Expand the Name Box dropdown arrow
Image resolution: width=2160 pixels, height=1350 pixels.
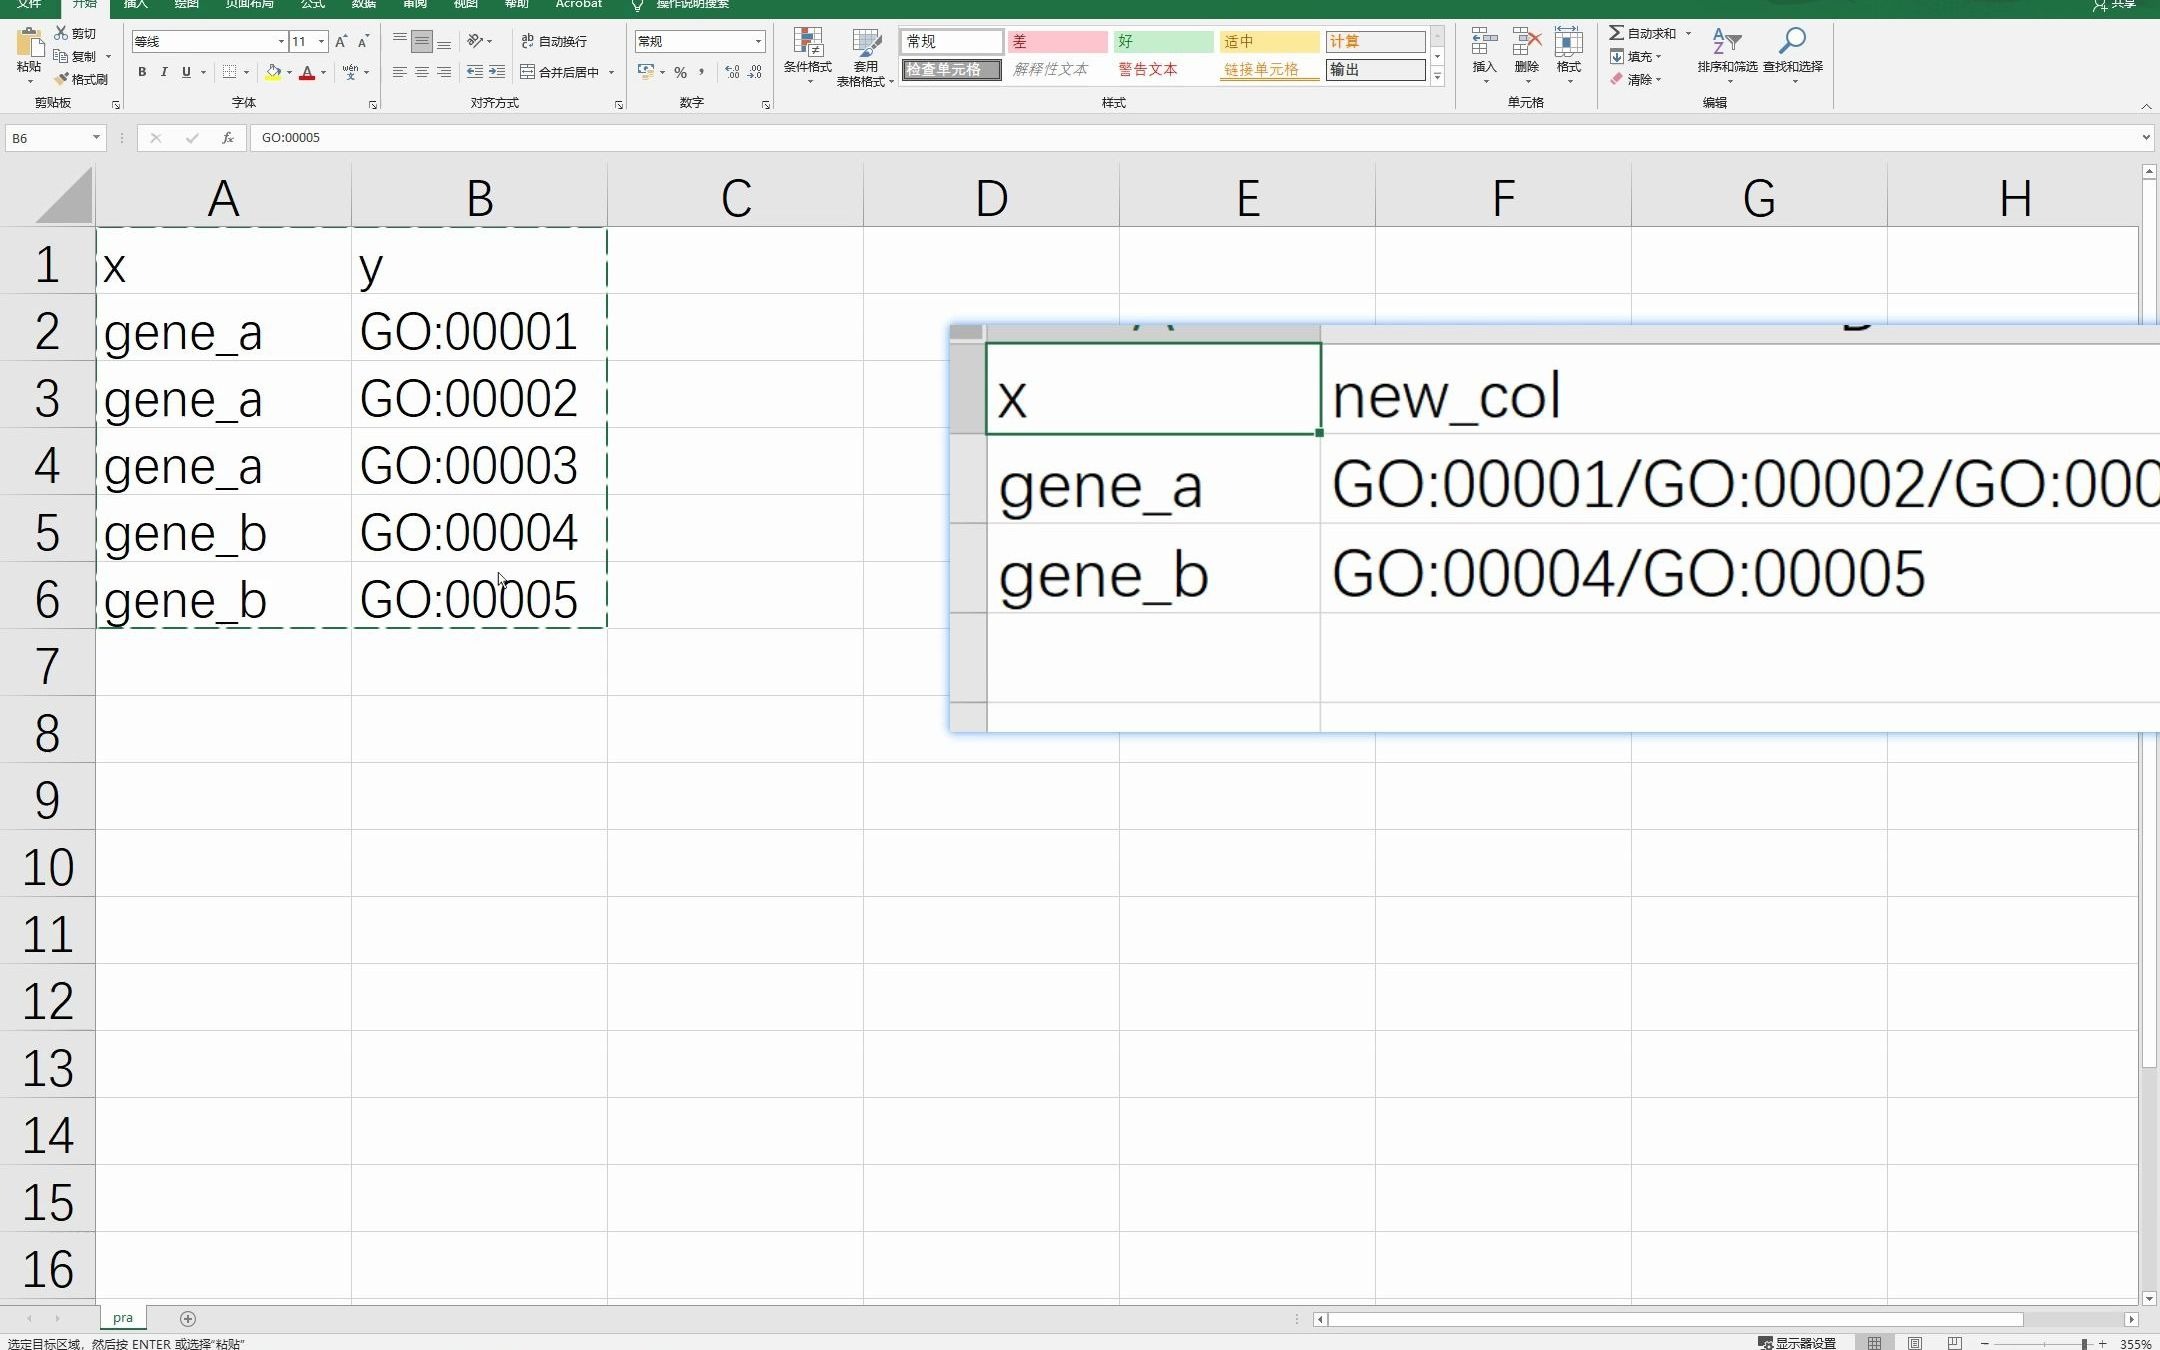[x=96, y=138]
